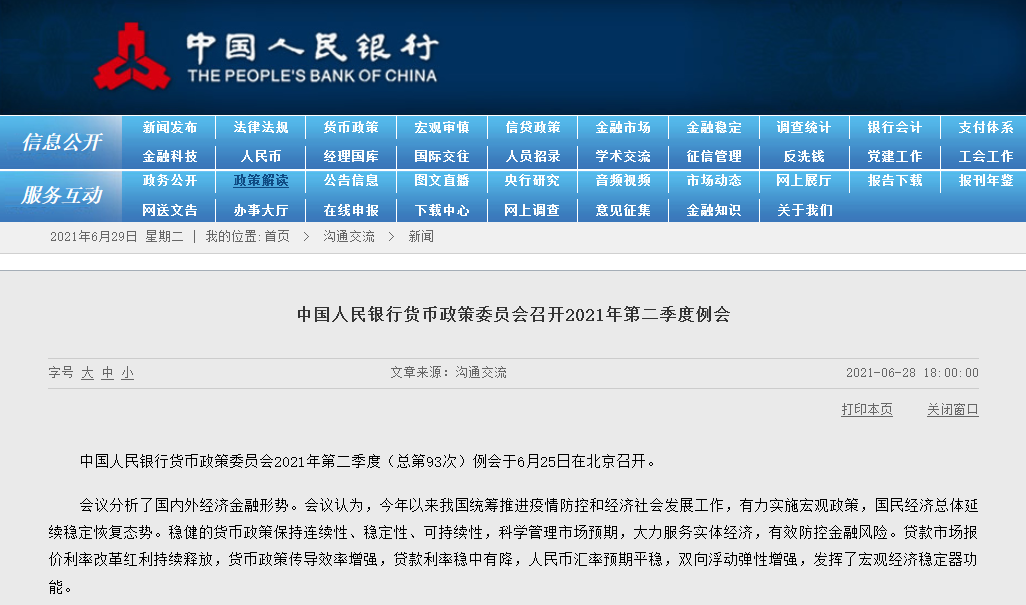The height and width of the screenshot is (605, 1026).
Task: Select 市场动态 link
Action: click(714, 181)
